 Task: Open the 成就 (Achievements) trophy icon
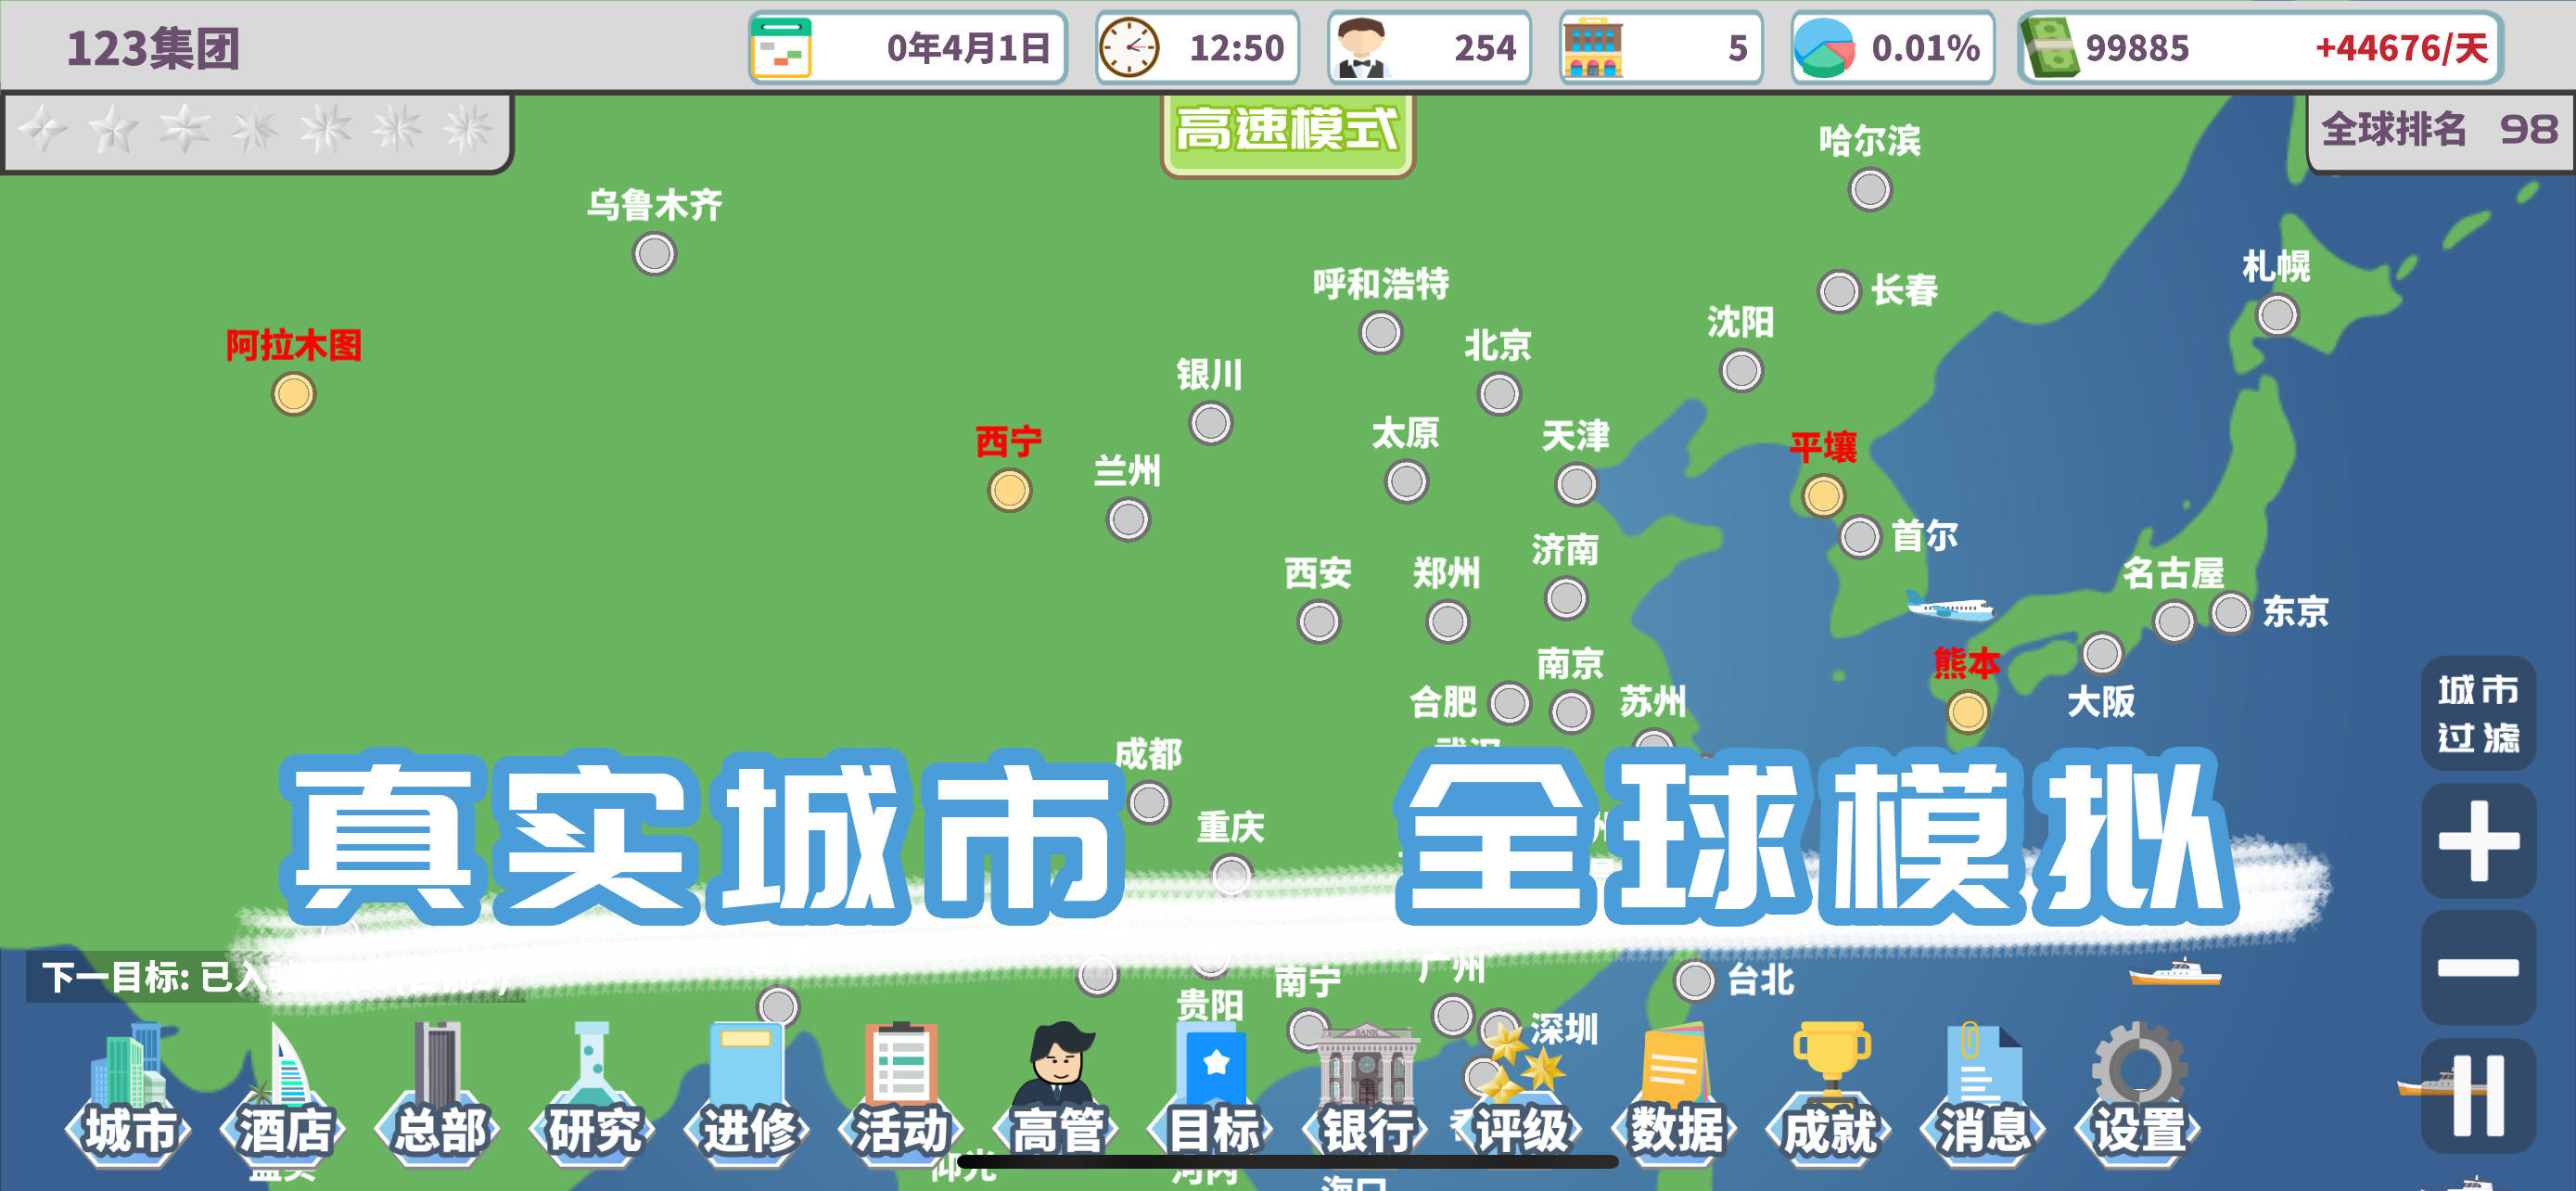click(x=1830, y=1096)
